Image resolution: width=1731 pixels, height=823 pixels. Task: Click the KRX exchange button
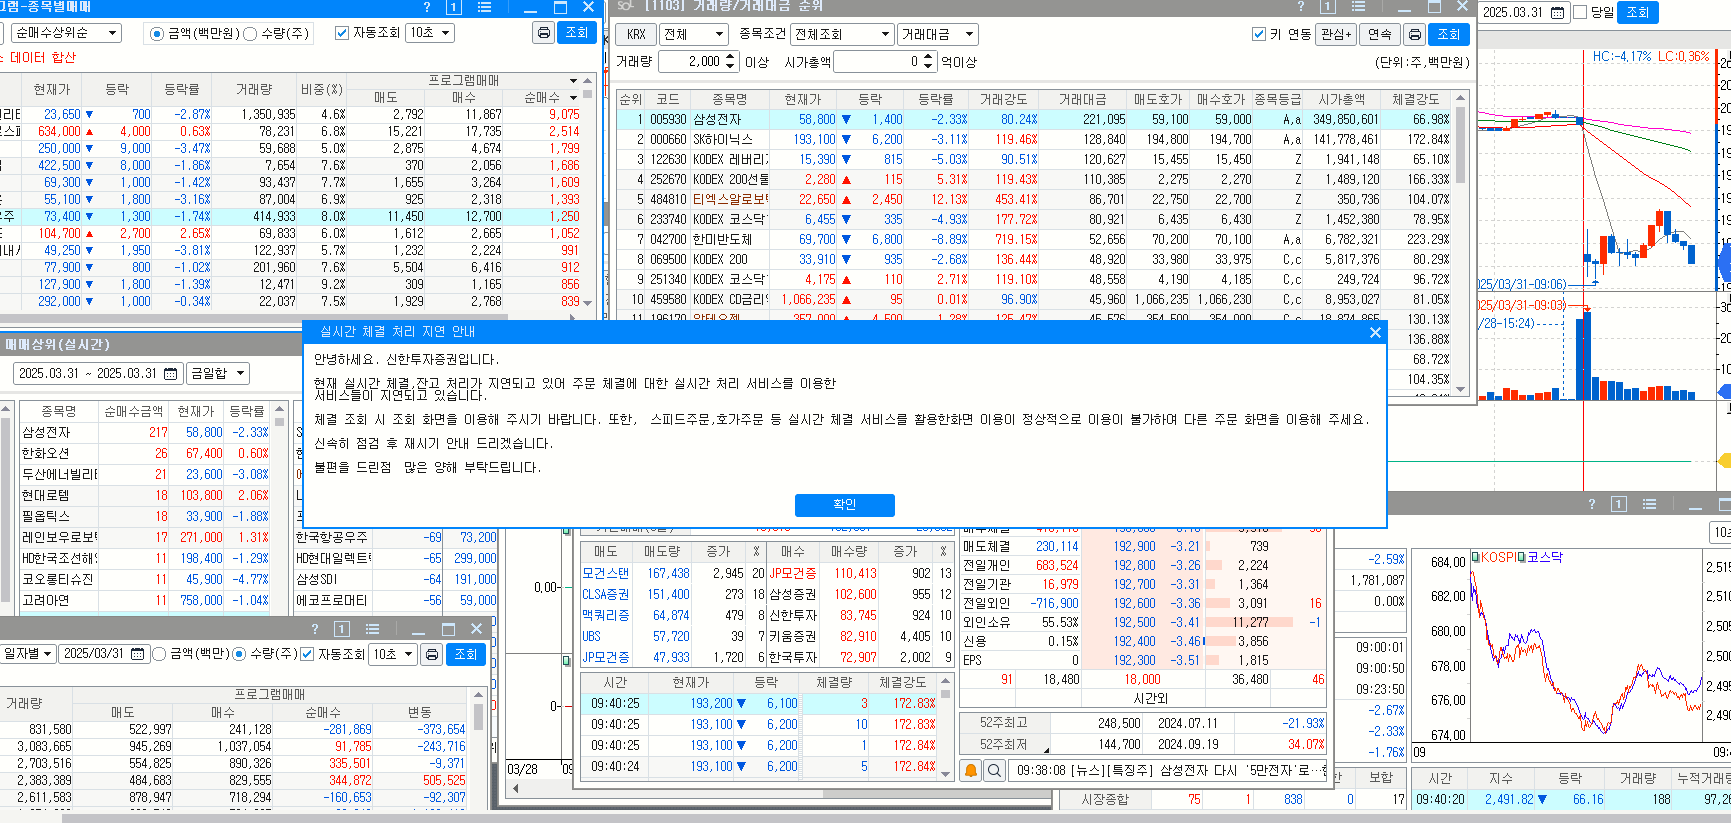(x=636, y=34)
